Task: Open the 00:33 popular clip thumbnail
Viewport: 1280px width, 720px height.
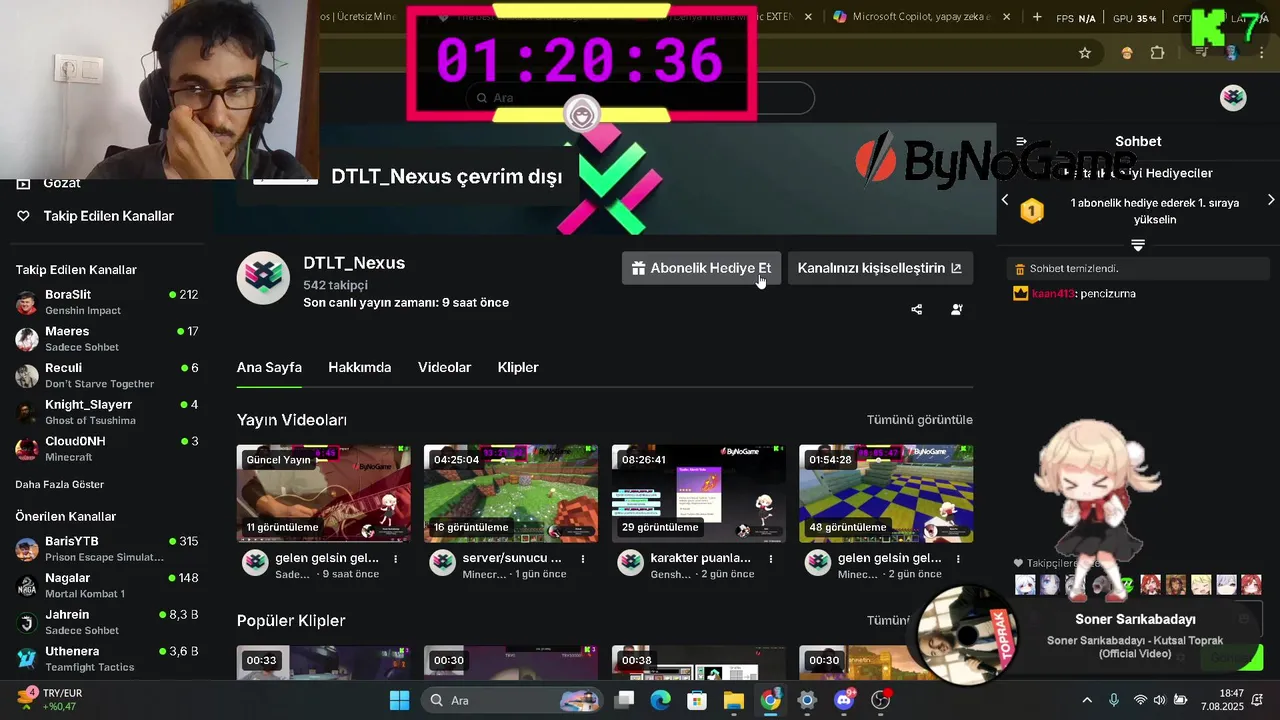Action: click(x=324, y=663)
